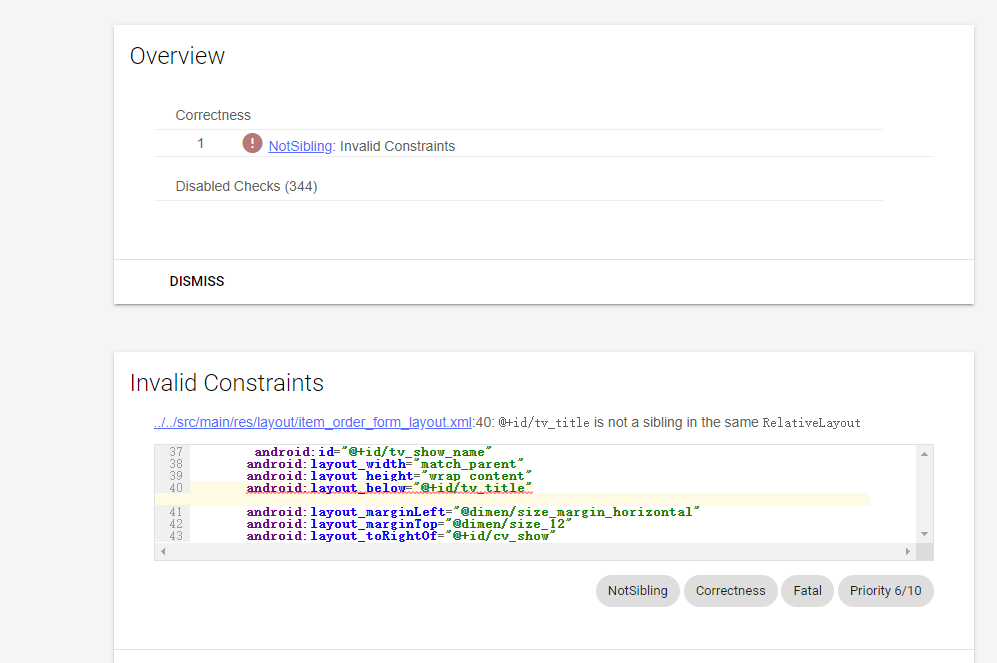Expand the Disabled Checks (344) section
Screen dimensions: 997x663
pos(246,186)
